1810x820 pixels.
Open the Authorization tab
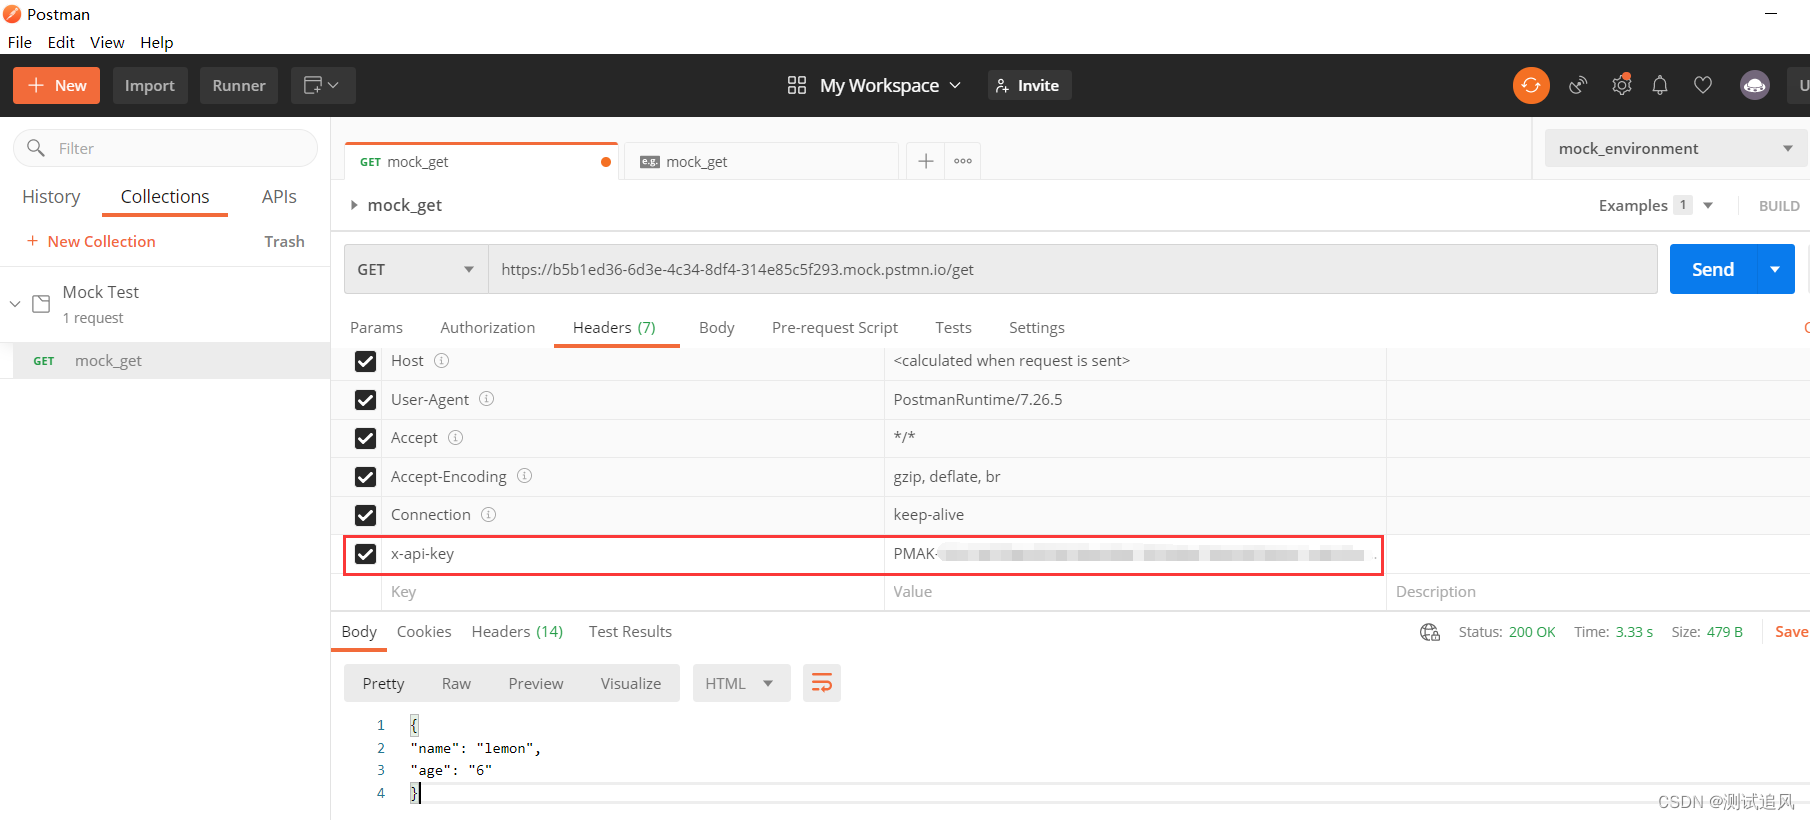pos(488,327)
